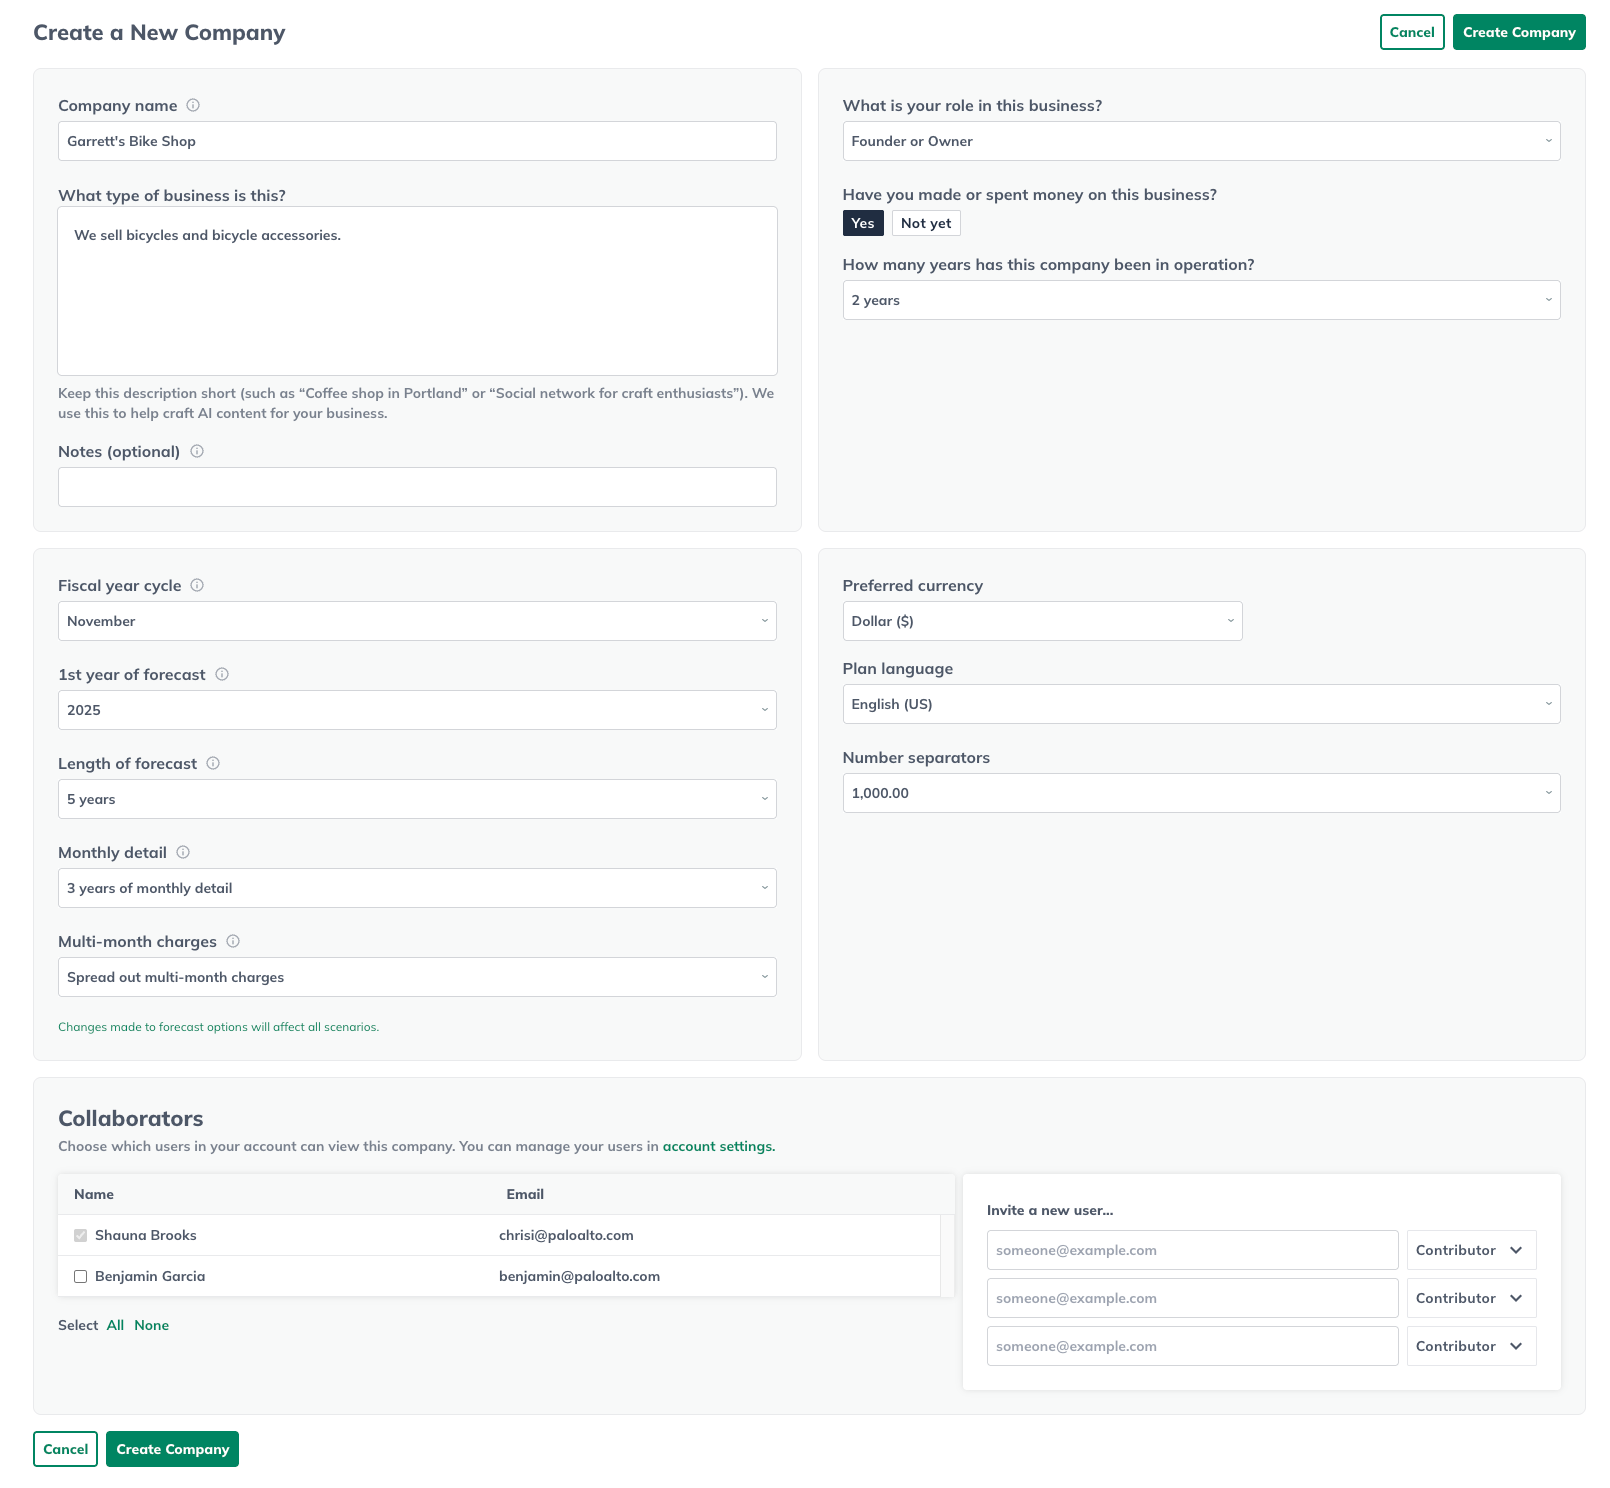
Task: Click the Notes (optional) info icon
Action: pyautogui.click(x=196, y=451)
